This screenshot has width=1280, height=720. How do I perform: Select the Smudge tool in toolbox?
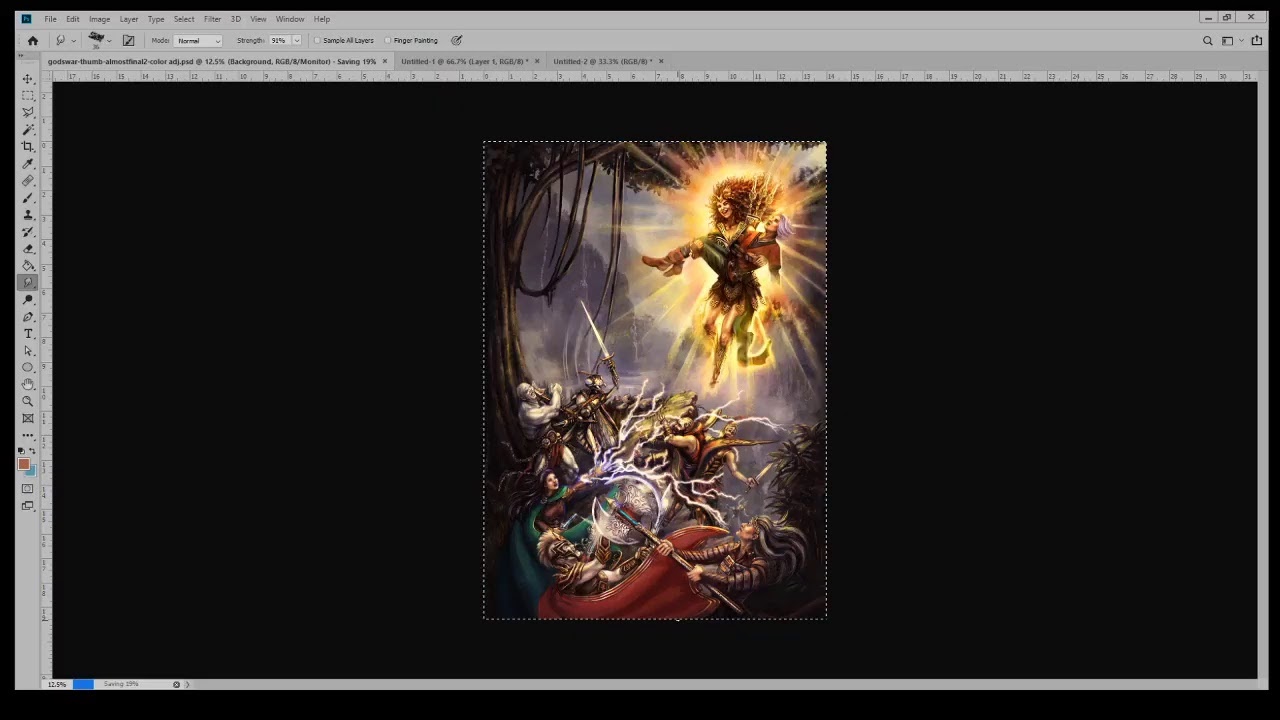pyautogui.click(x=28, y=283)
